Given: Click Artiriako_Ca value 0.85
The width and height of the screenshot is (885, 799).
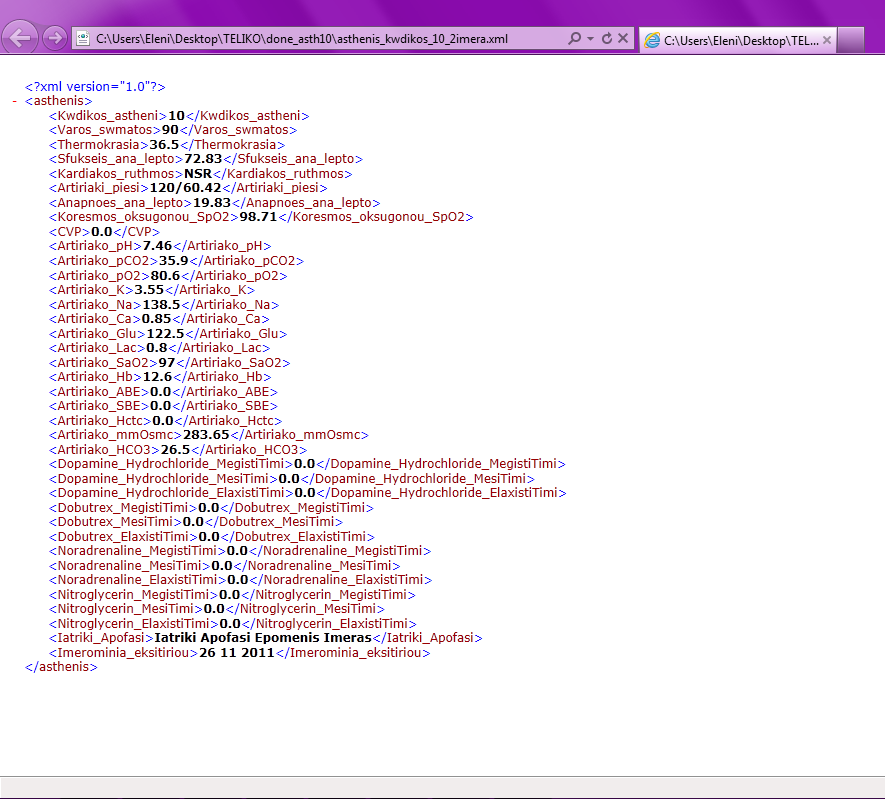Looking at the screenshot, I should (x=156, y=319).
